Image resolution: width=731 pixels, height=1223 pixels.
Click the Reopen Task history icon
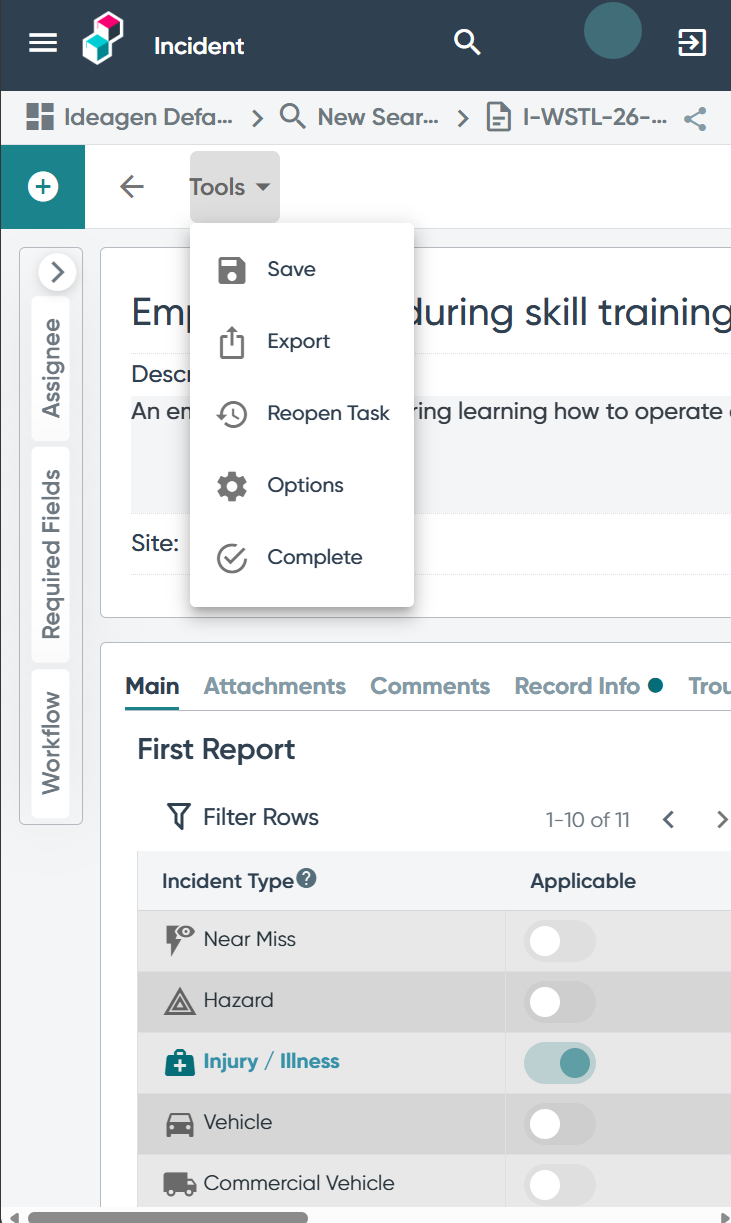[232, 414]
